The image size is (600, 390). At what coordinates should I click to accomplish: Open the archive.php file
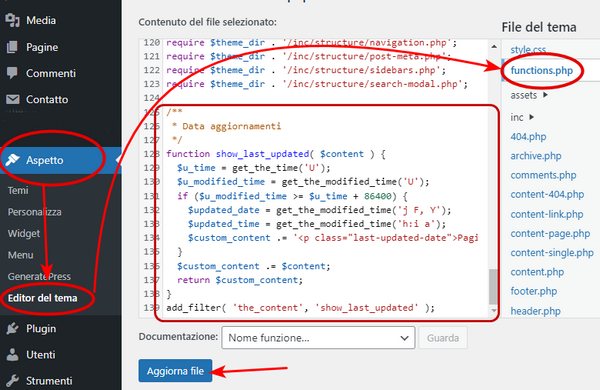pos(536,156)
